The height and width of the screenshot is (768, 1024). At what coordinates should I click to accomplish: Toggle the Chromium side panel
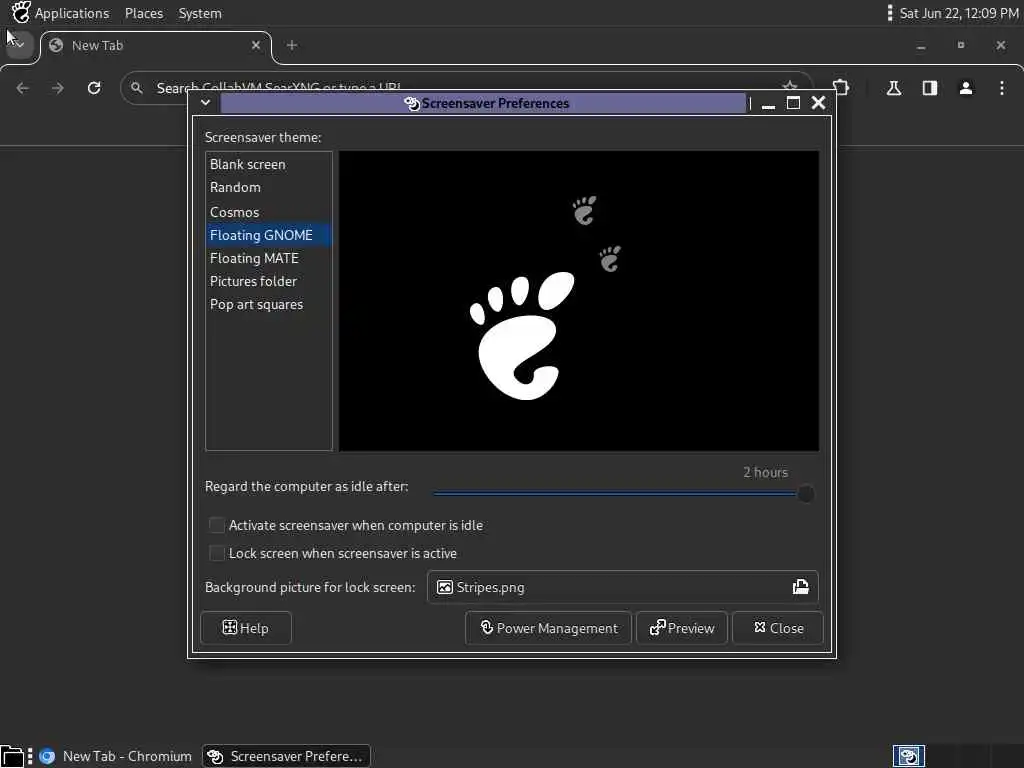pyautogui.click(x=930, y=88)
